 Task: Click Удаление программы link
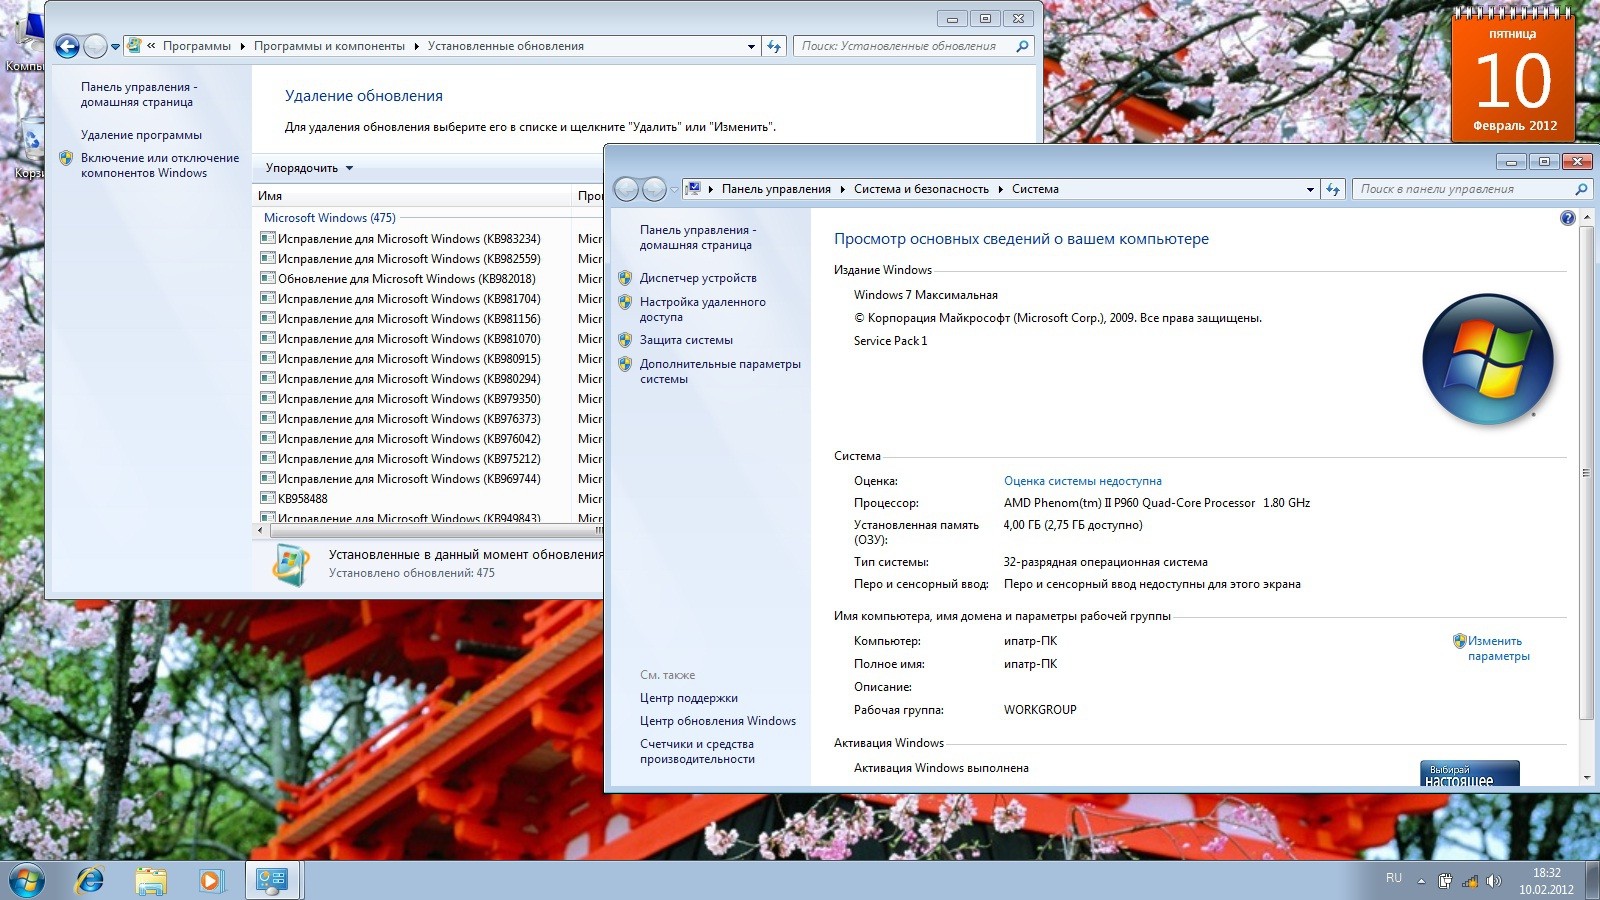pyautogui.click(x=141, y=135)
